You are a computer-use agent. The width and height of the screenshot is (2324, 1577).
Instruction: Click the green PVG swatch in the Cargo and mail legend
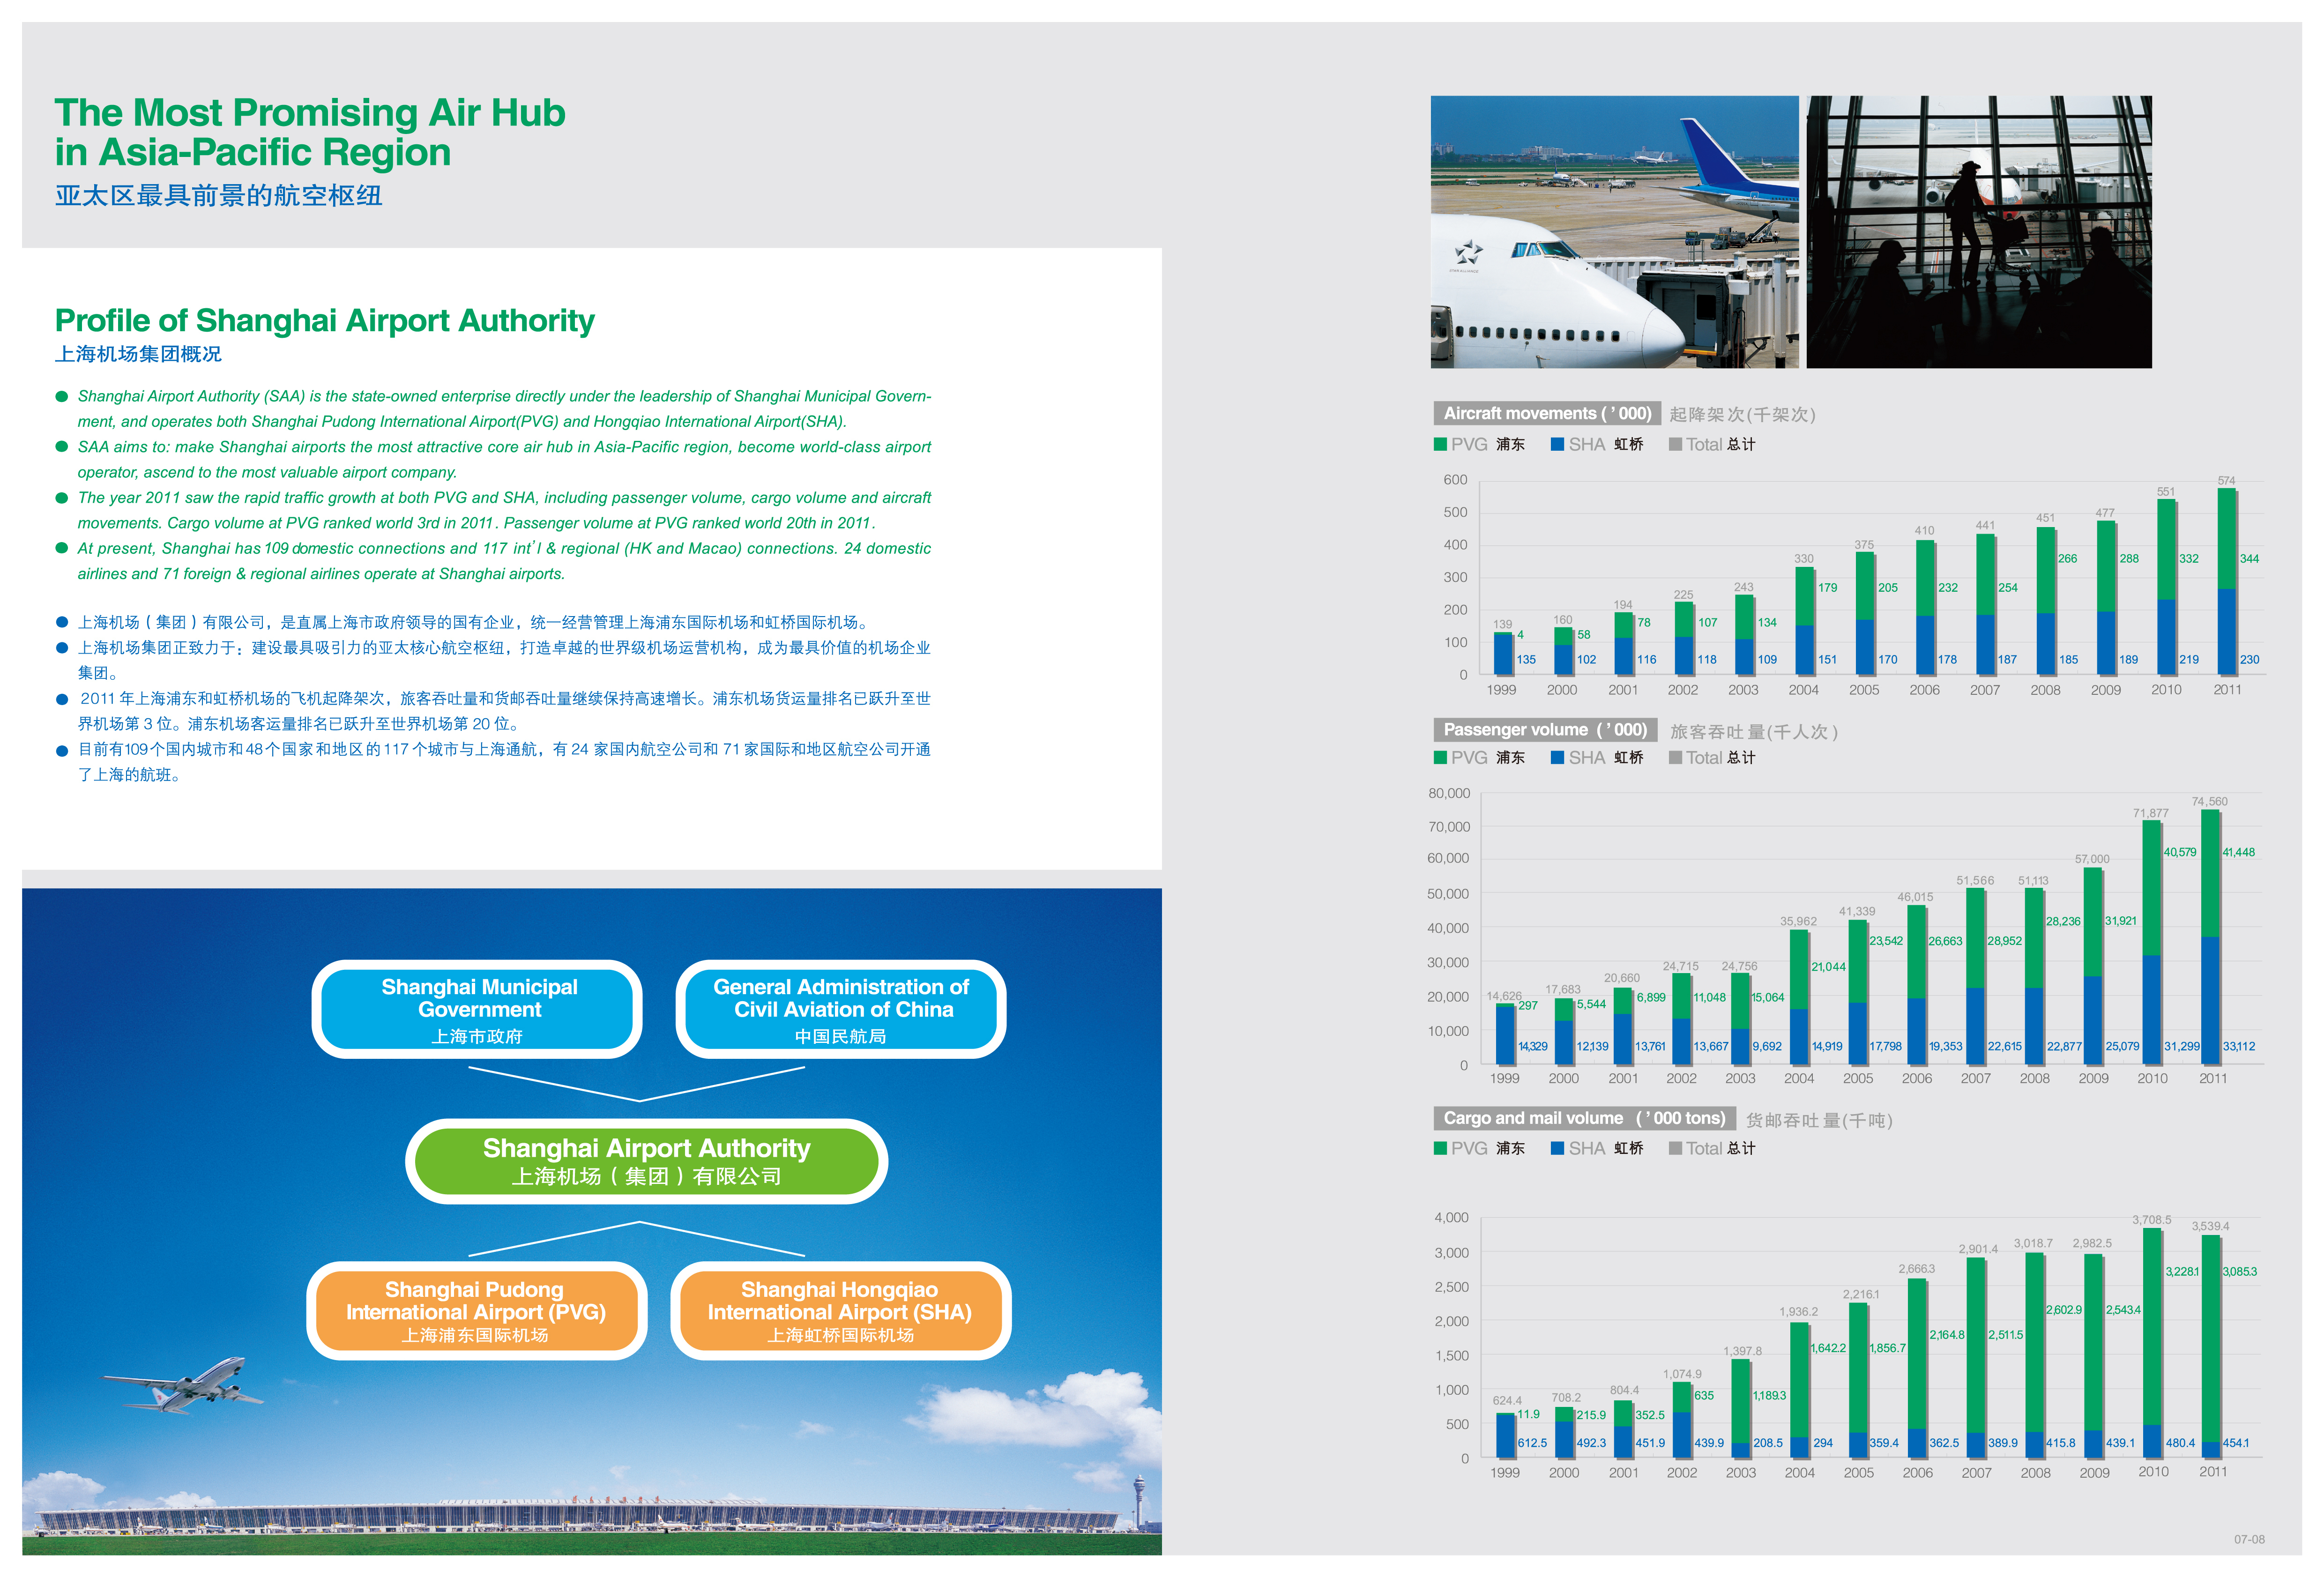(x=1440, y=1148)
